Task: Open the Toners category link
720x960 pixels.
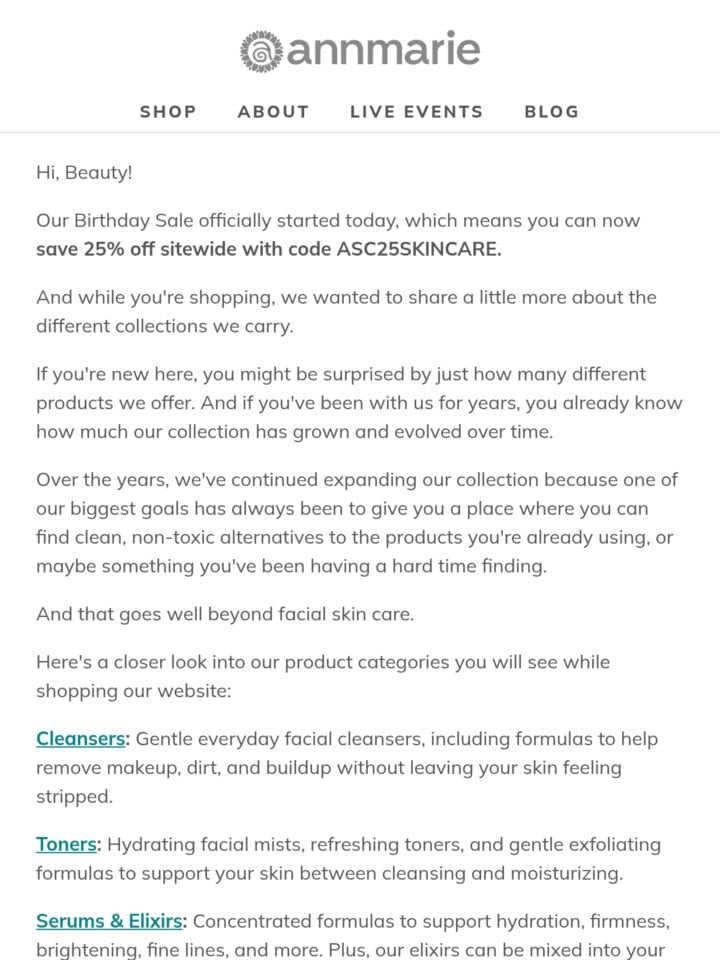Action: pyautogui.click(x=66, y=844)
